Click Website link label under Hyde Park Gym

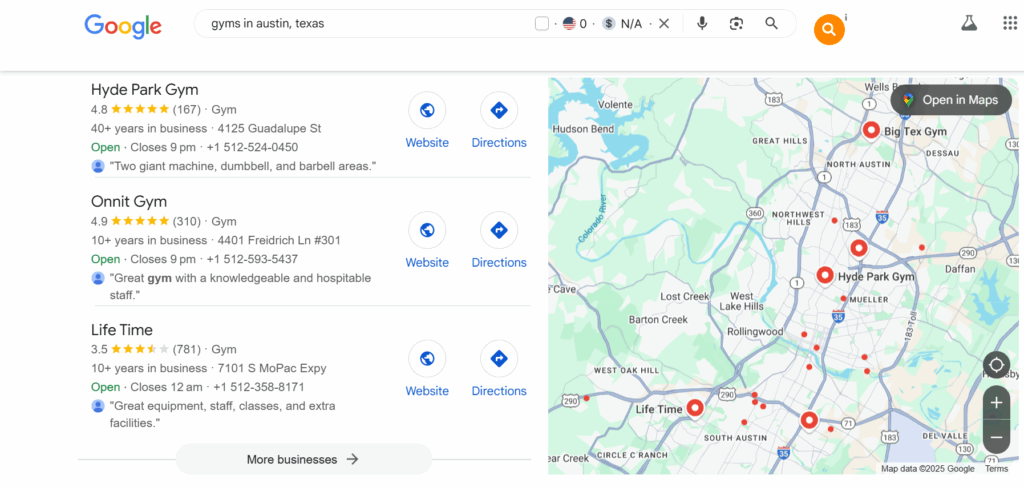tap(427, 142)
